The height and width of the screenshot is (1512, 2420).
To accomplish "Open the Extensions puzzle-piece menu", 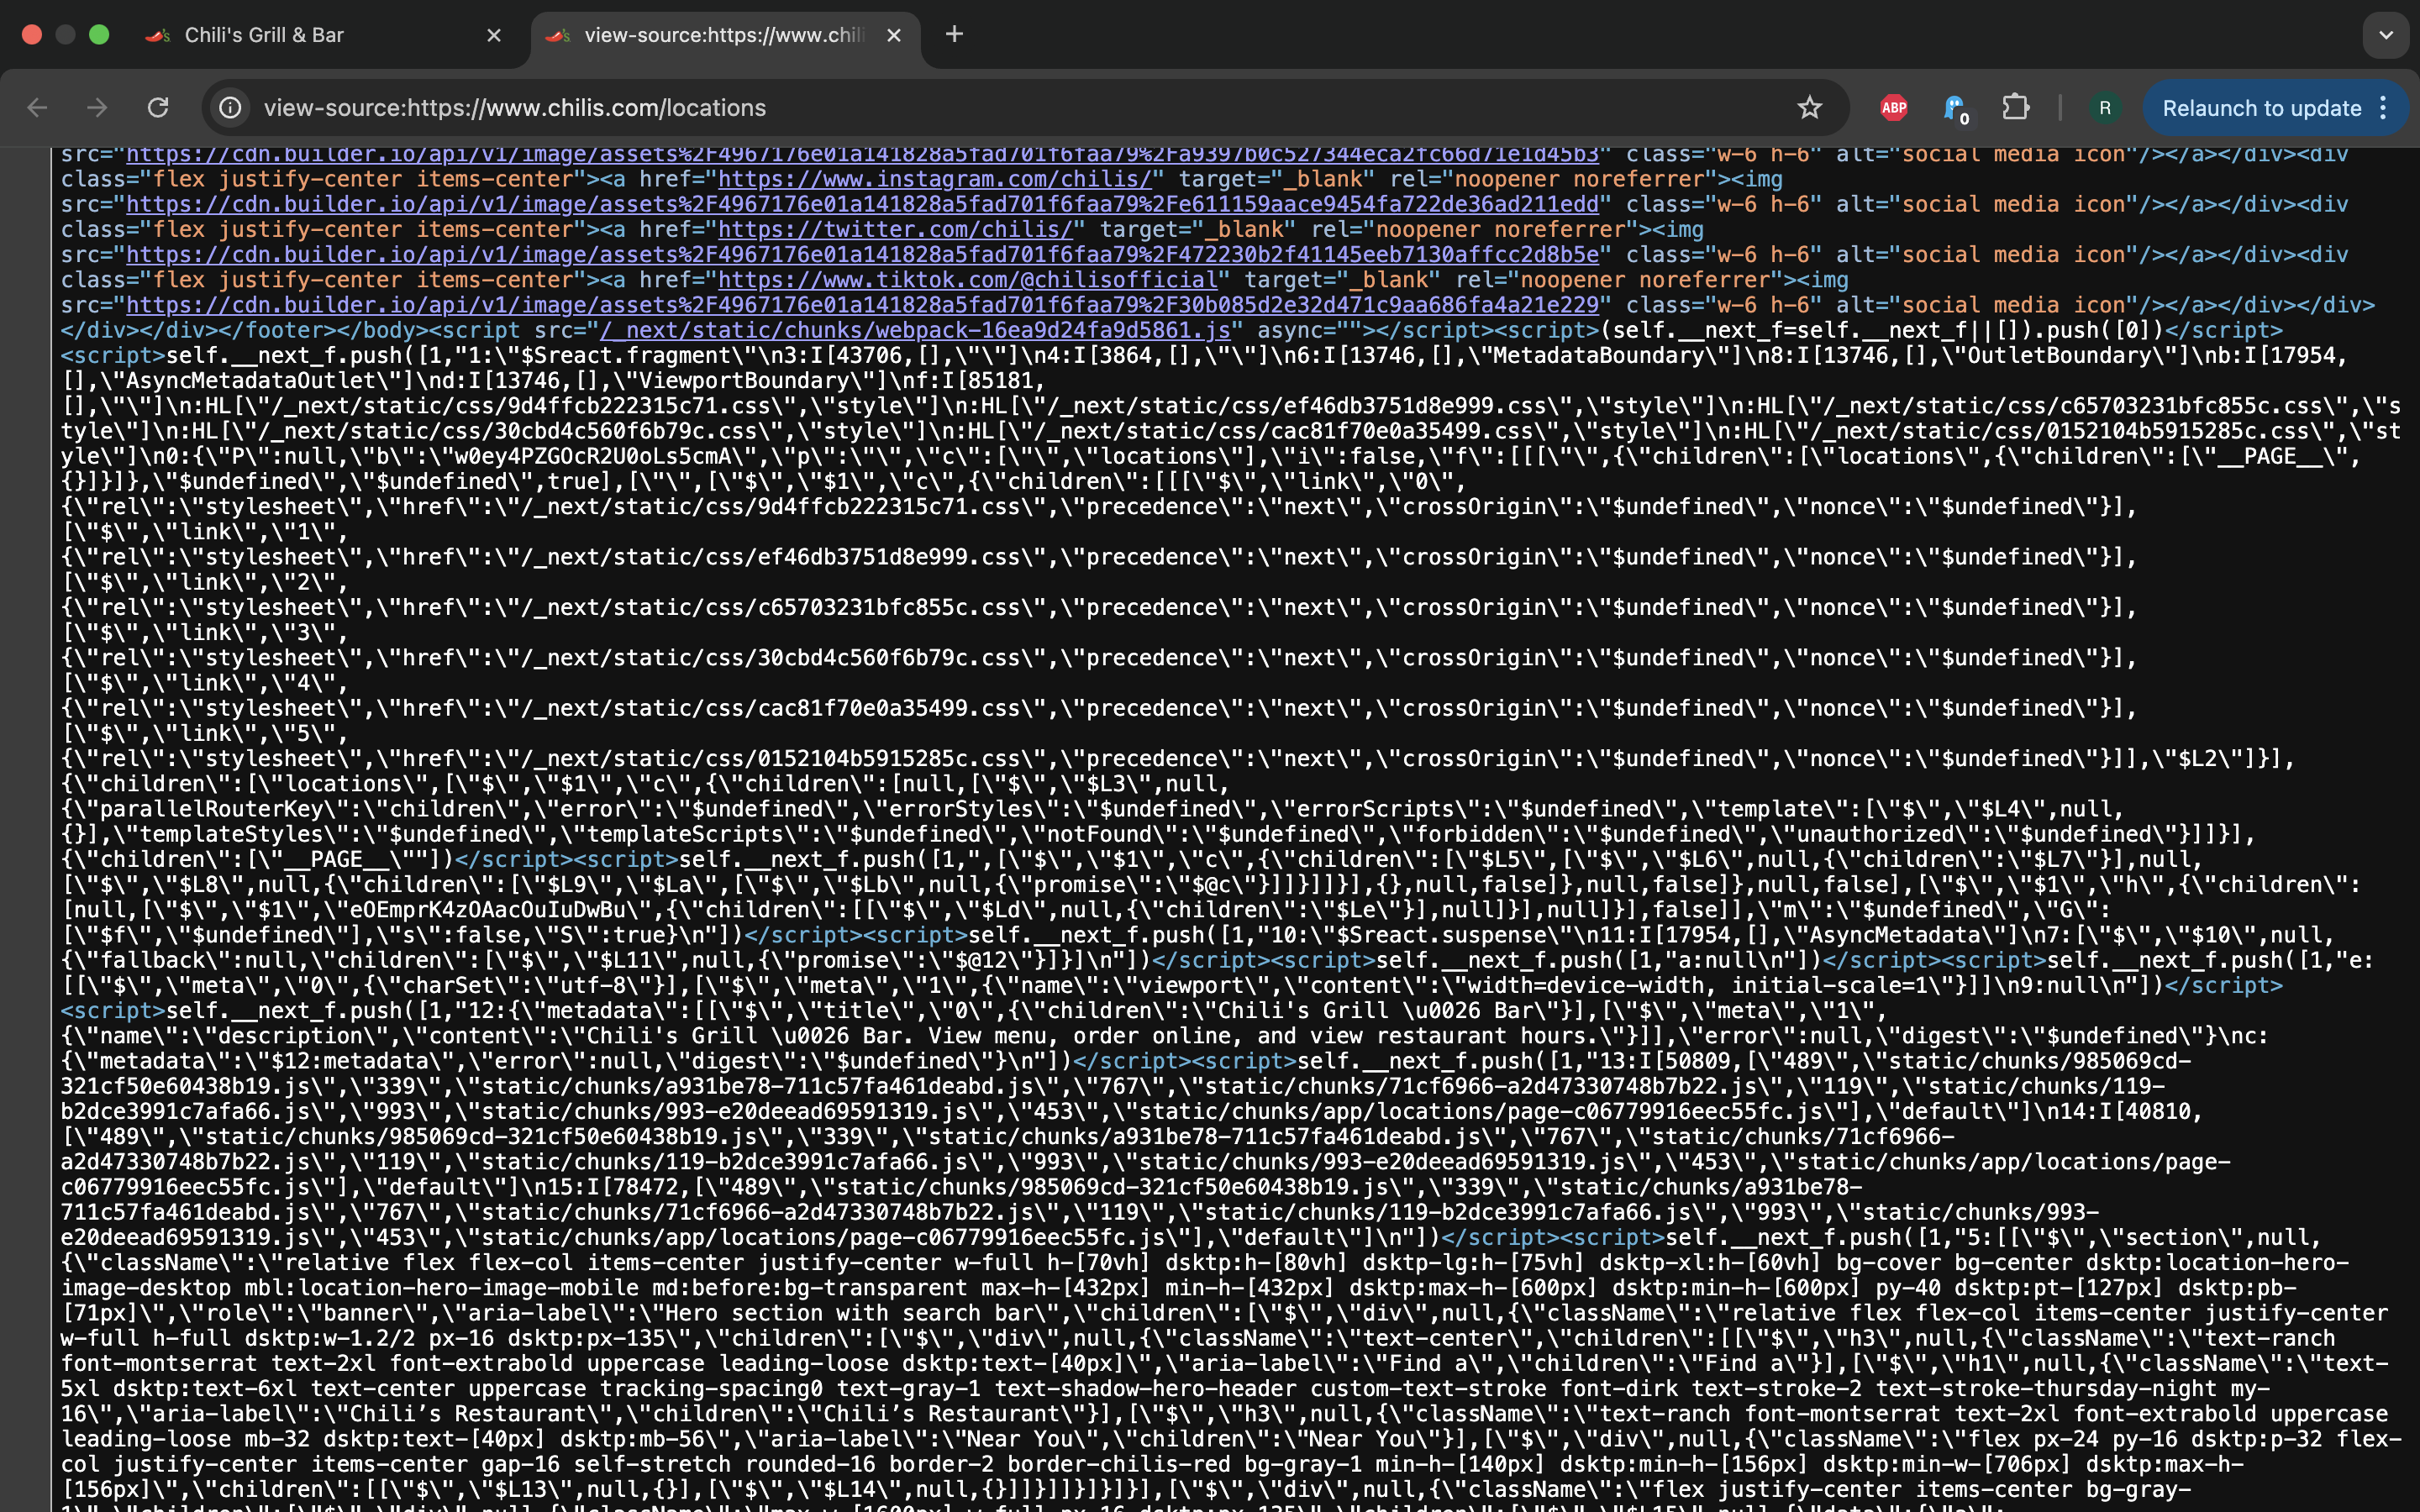I will coord(2015,108).
